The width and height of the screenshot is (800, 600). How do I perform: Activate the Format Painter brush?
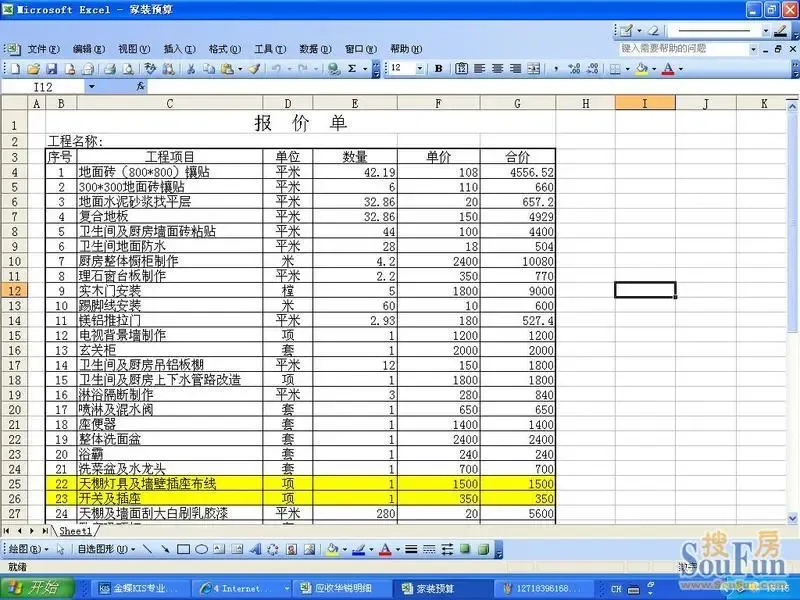pyautogui.click(x=255, y=68)
